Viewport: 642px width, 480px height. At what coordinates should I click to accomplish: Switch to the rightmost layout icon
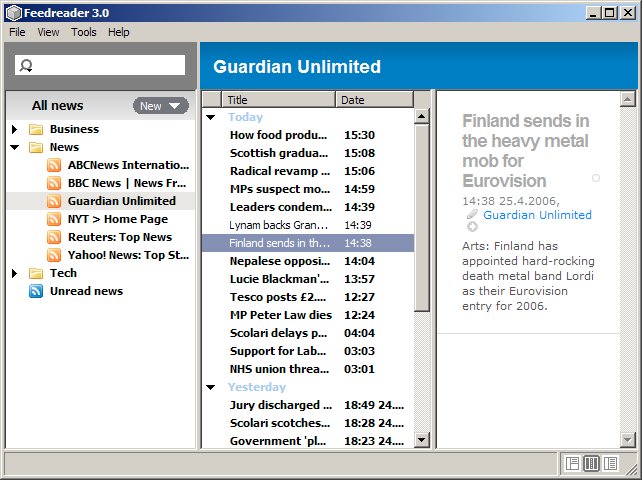[x=610, y=464]
